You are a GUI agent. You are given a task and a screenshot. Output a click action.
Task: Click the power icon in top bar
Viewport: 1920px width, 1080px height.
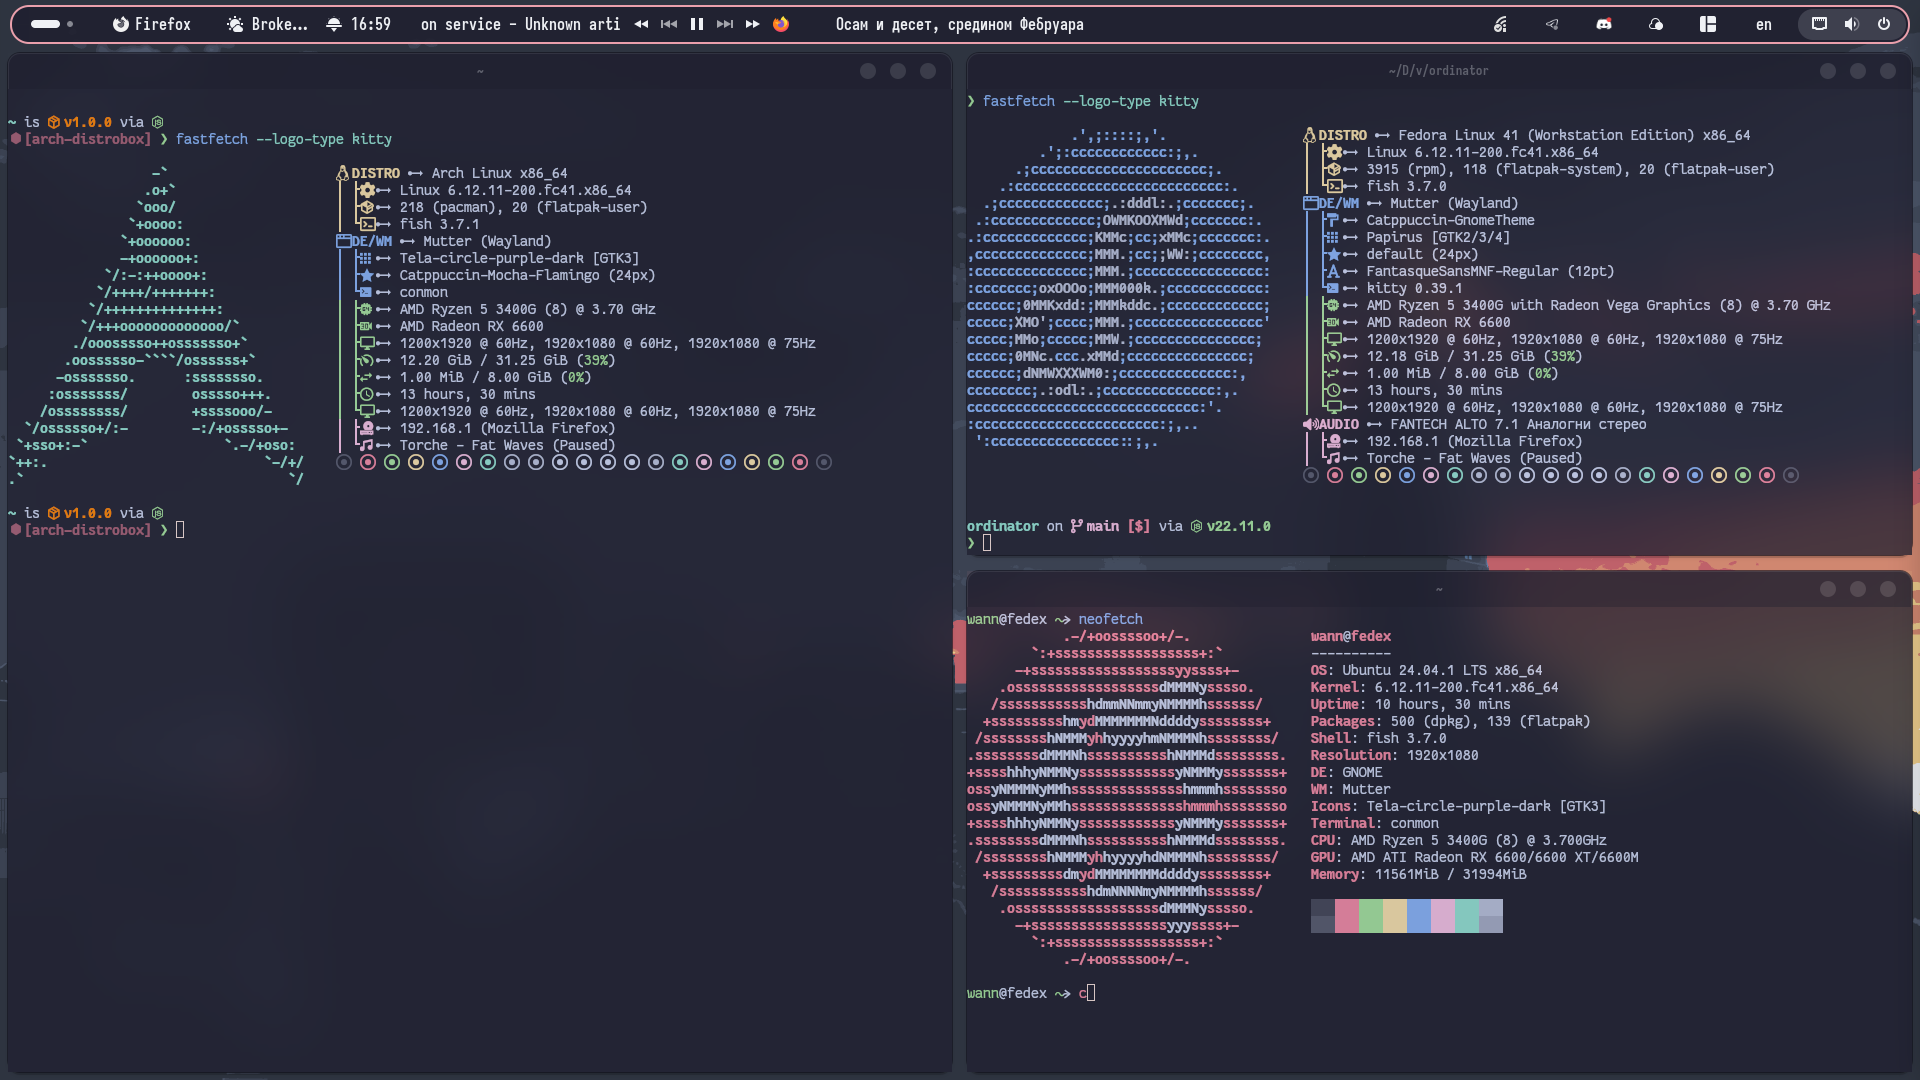pyautogui.click(x=1884, y=24)
